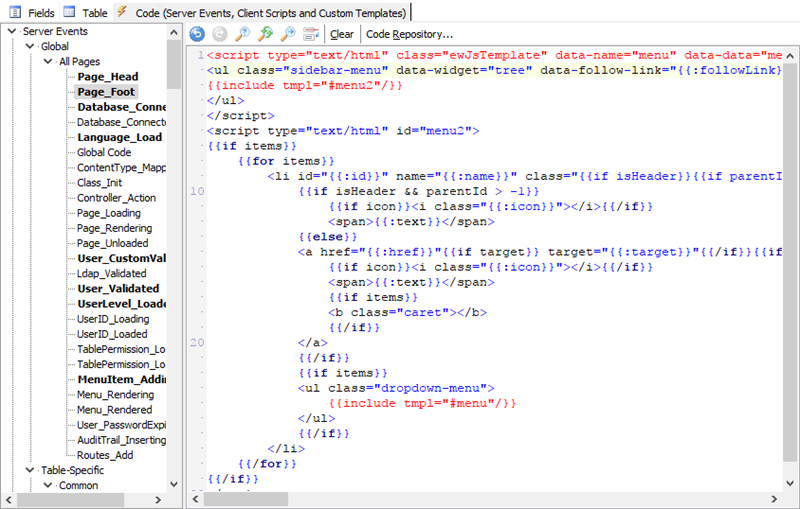Image resolution: width=800 pixels, height=509 pixels.
Task: Select Page_Foot event
Action: [x=106, y=92]
